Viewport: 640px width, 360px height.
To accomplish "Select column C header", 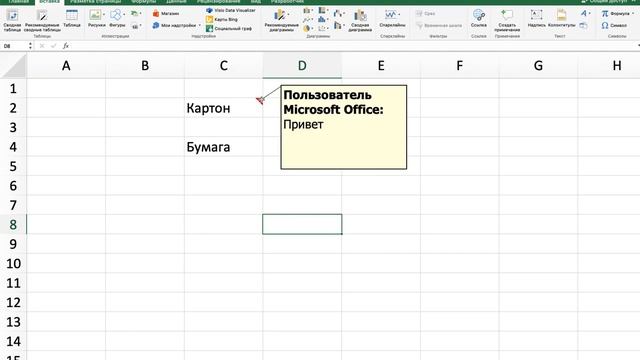I will coord(223,66).
